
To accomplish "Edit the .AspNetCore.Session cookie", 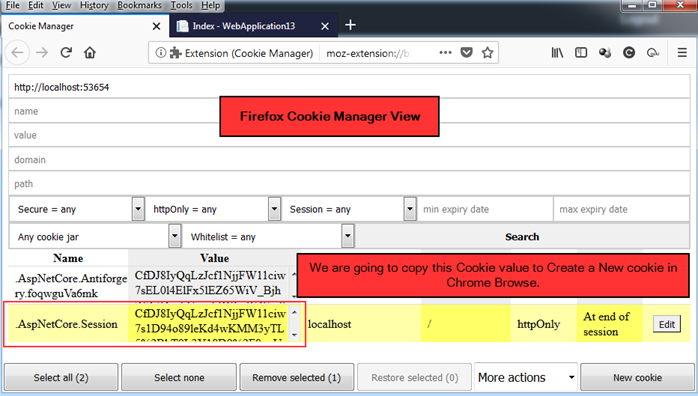I will [x=667, y=324].
